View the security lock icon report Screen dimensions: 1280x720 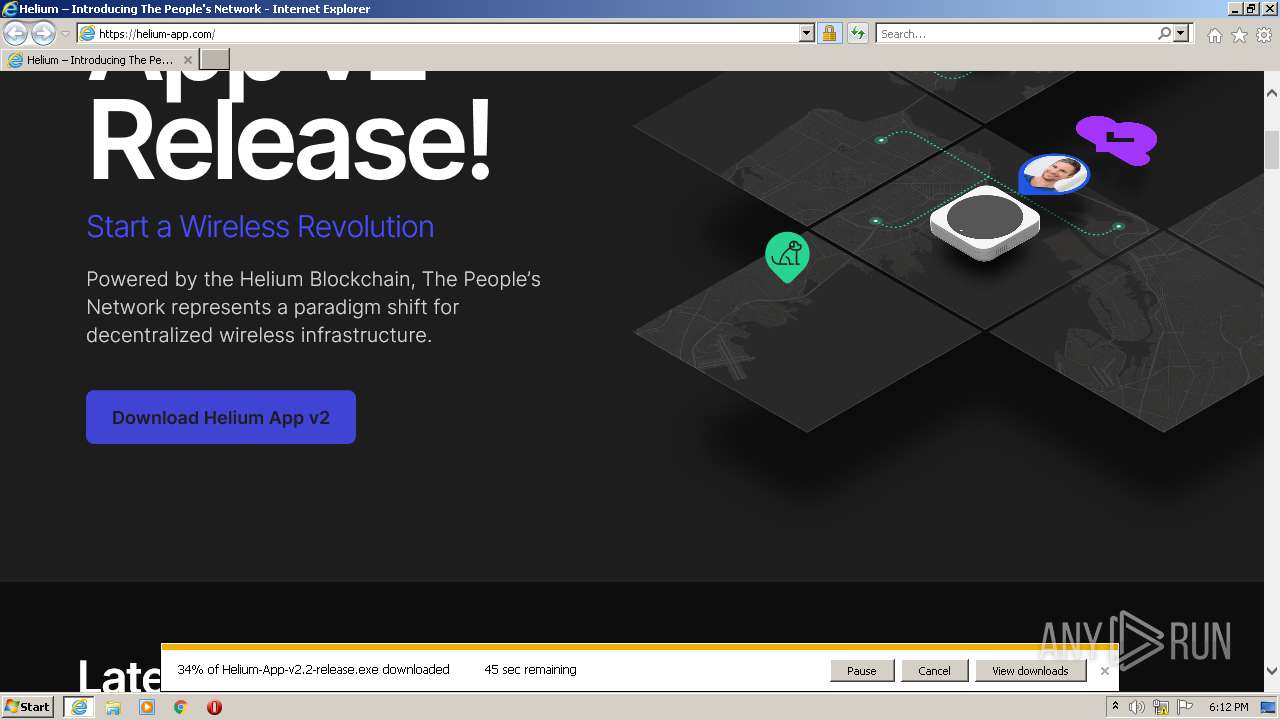[829, 34]
